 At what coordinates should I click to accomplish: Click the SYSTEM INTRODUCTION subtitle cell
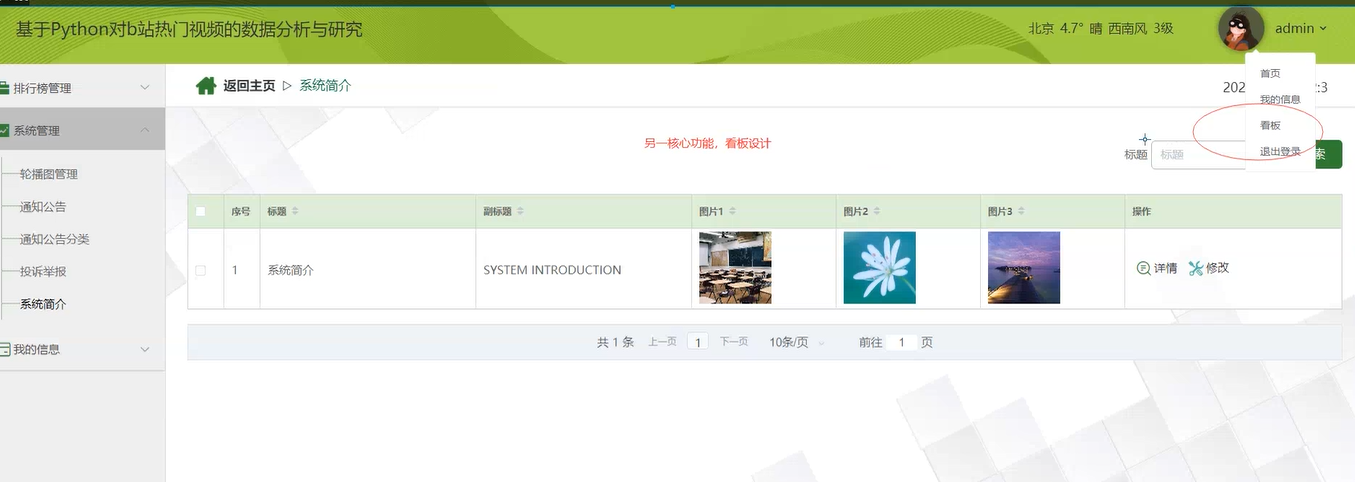coord(552,270)
